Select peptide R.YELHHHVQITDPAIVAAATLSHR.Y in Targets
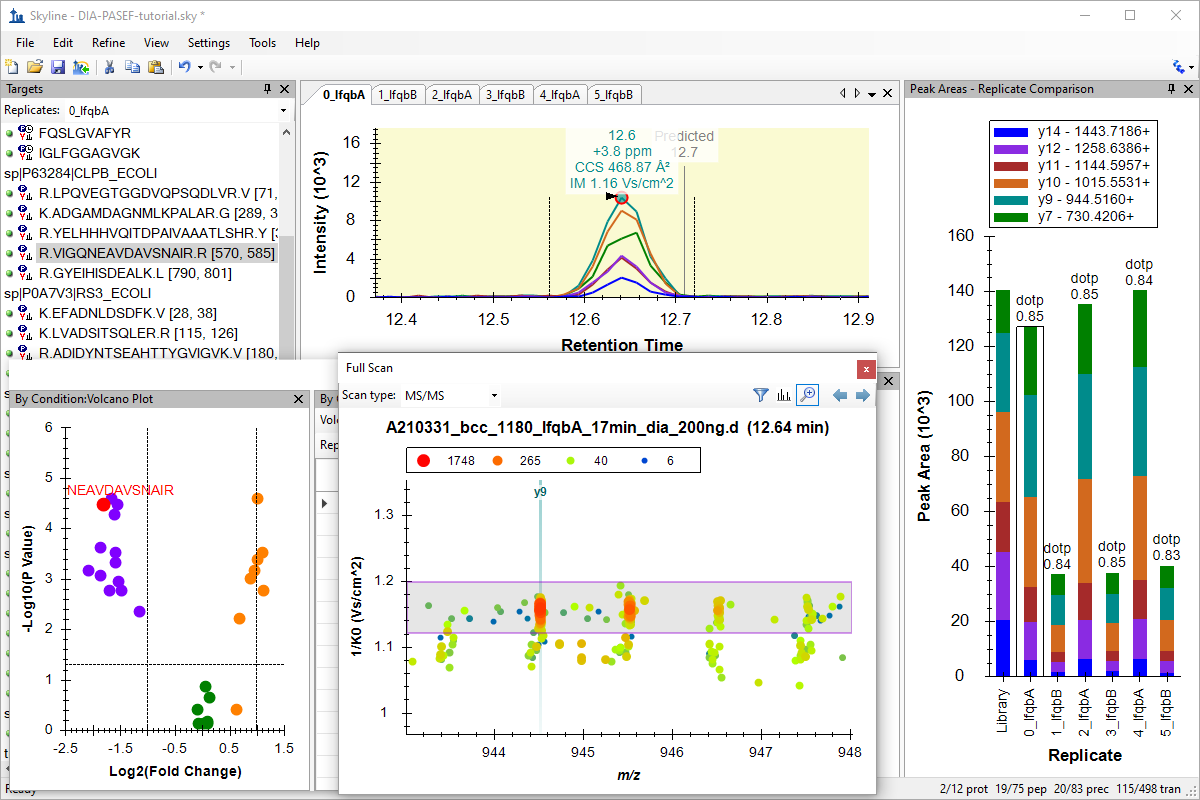Image resolution: width=1200 pixels, height=800 pixels. click(157, 233)
